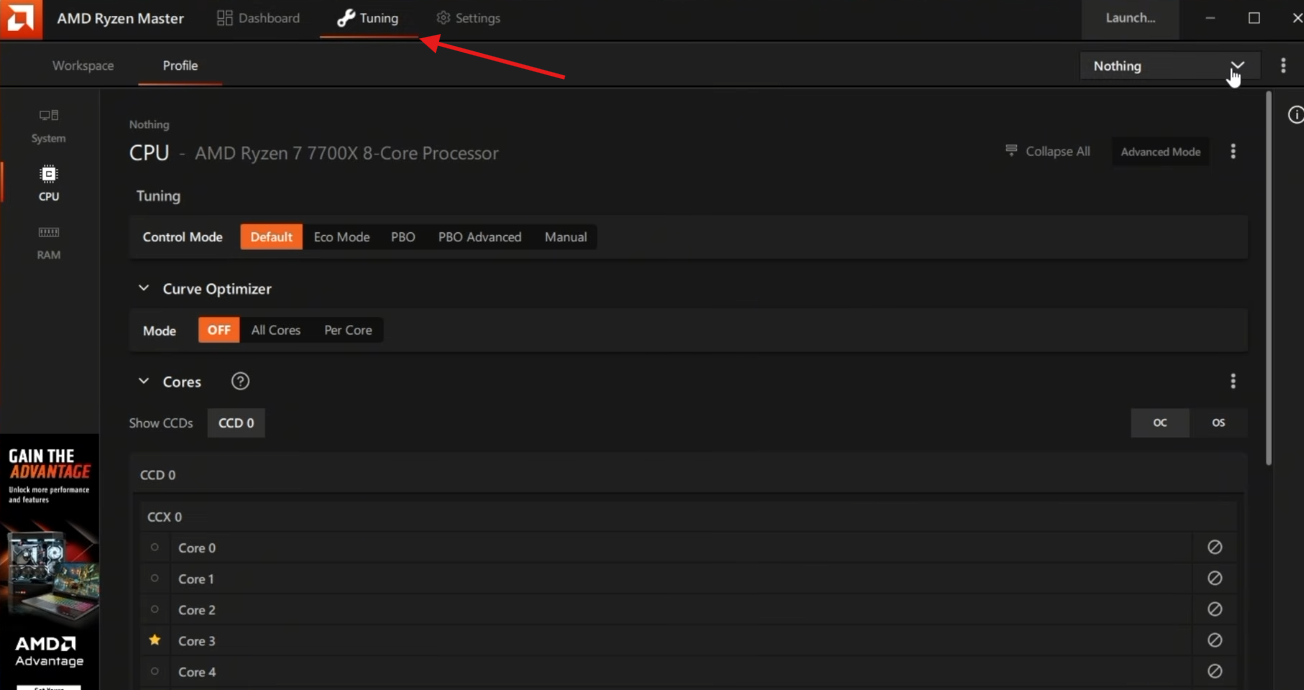This screenshot has height=690, width=1304.
Task: Open the Cores section more-options menu
Action: point(1233,381)
